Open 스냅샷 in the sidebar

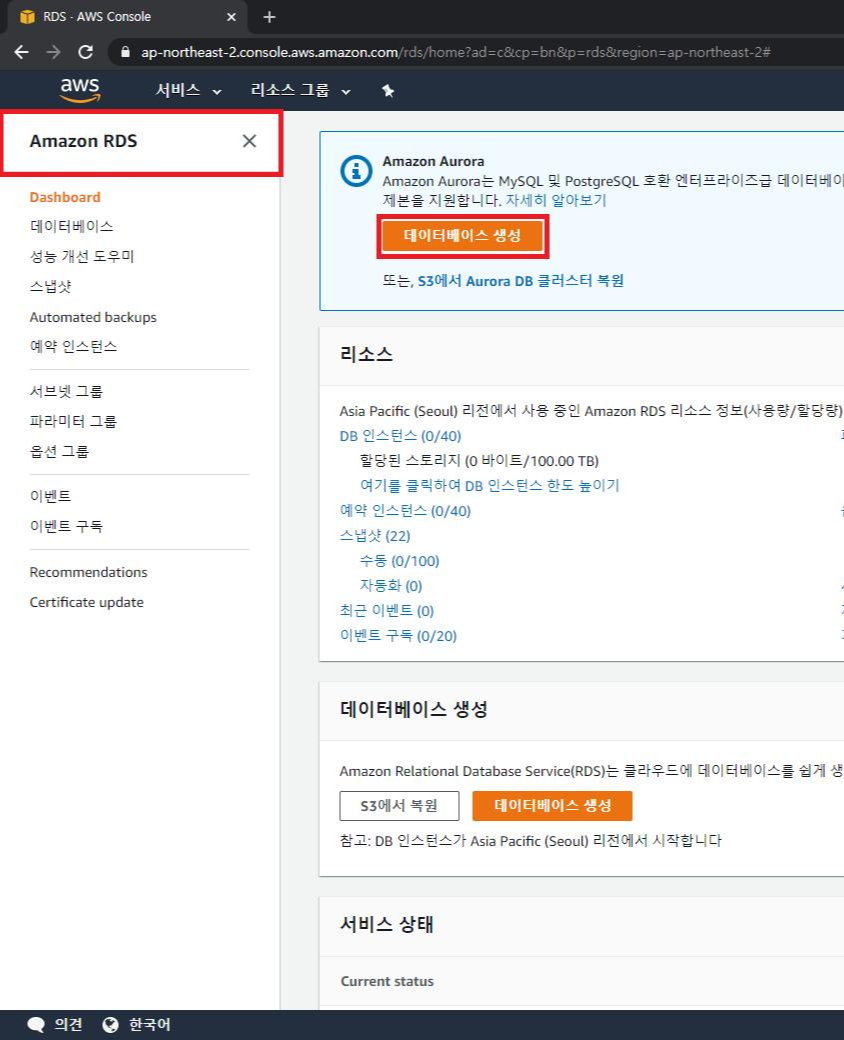click(x=50, y=287)
